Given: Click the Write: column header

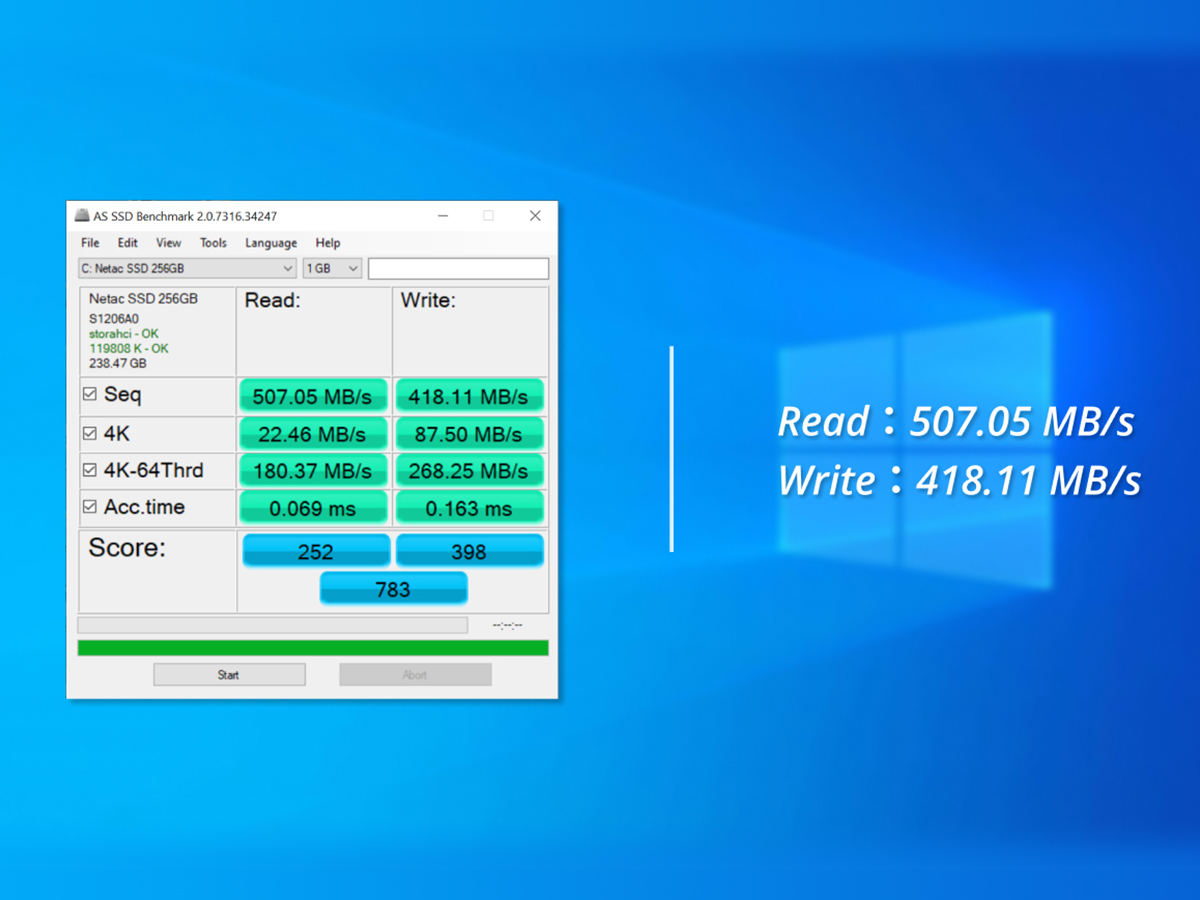Looking at the screenshot, I should click(428, 300).
